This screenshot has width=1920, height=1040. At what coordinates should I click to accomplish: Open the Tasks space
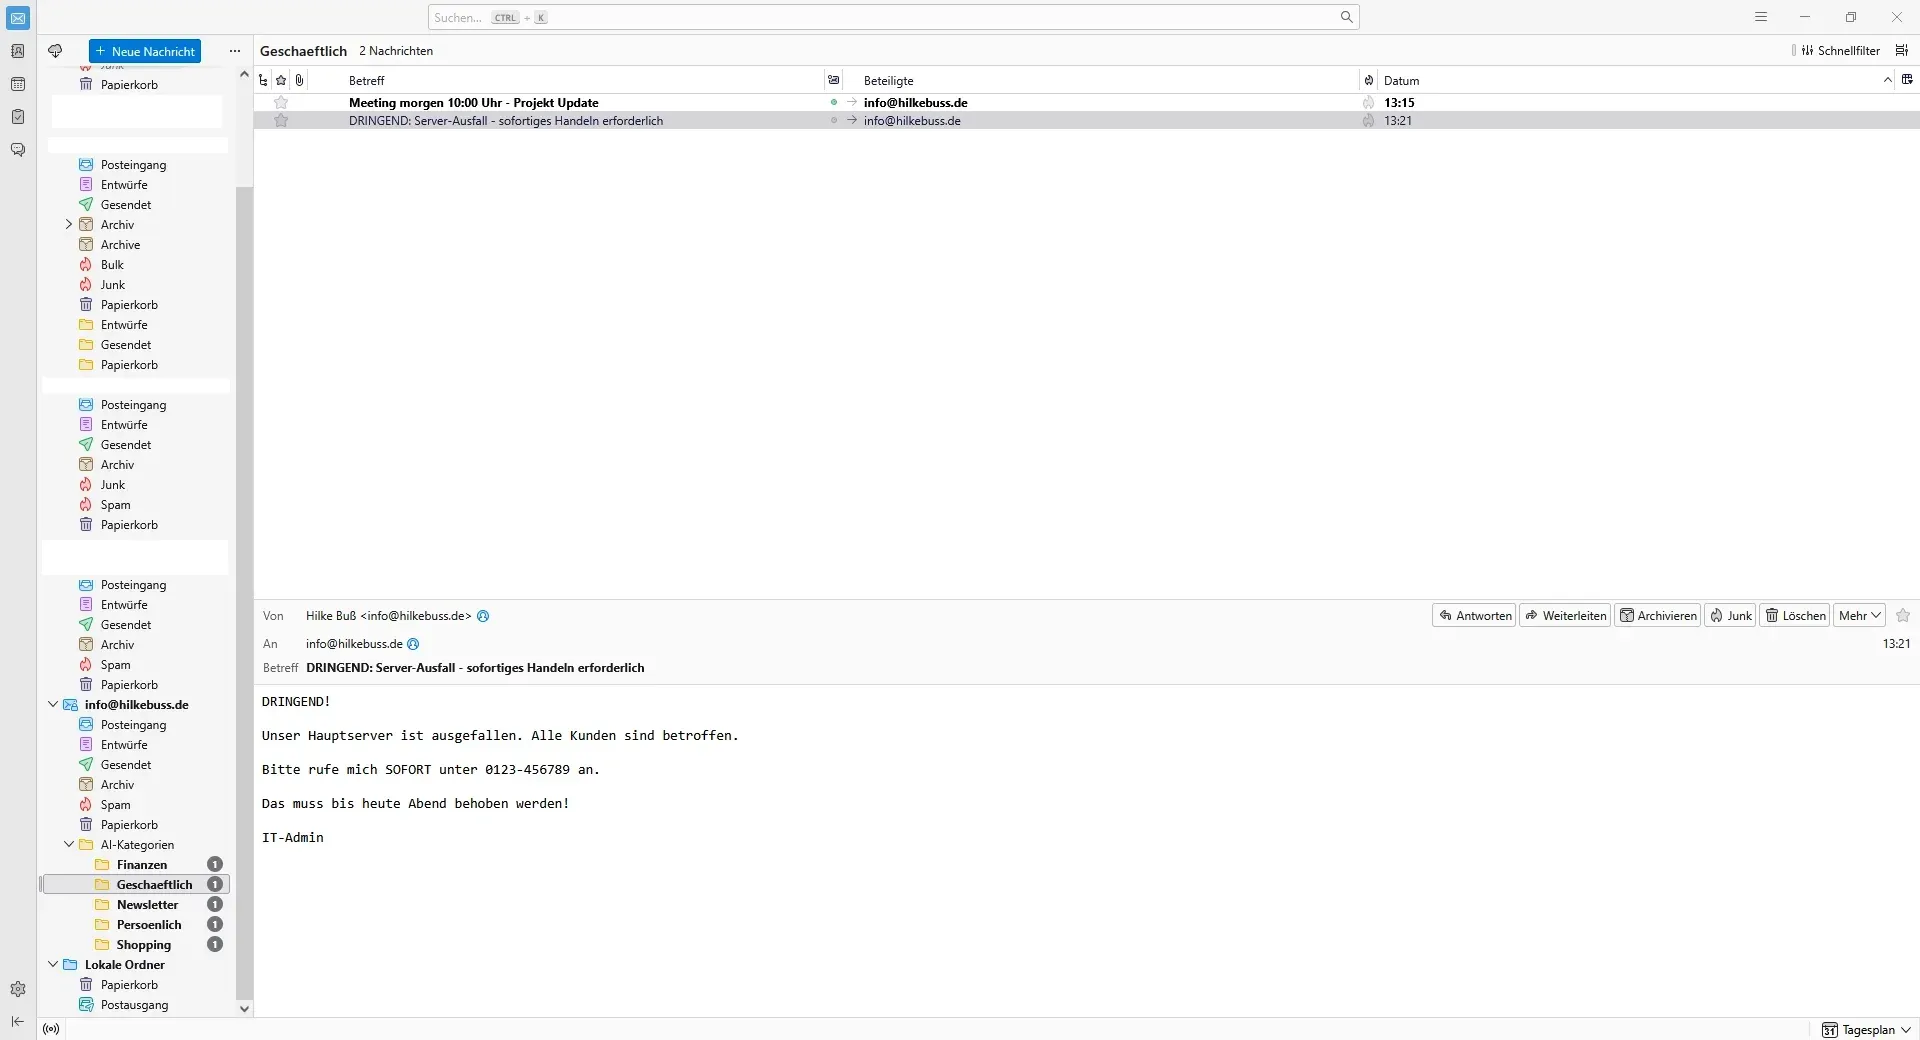18,117
